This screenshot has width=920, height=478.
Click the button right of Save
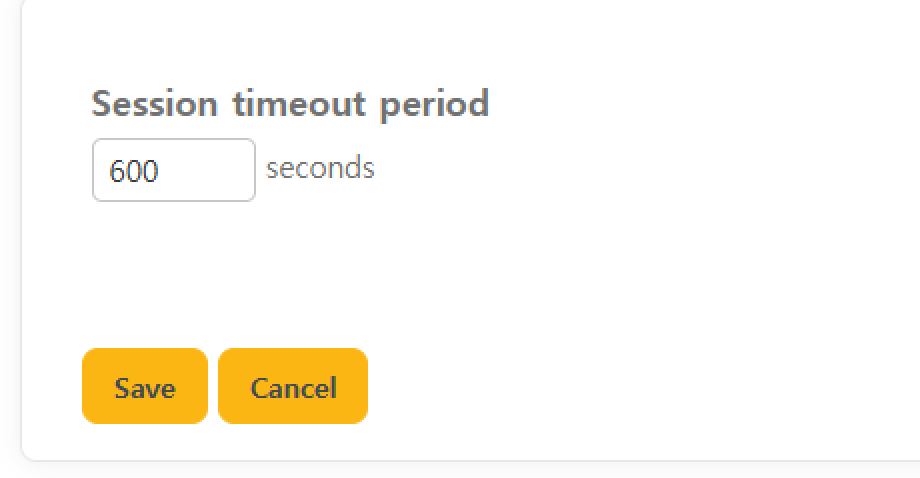point(293,387)
